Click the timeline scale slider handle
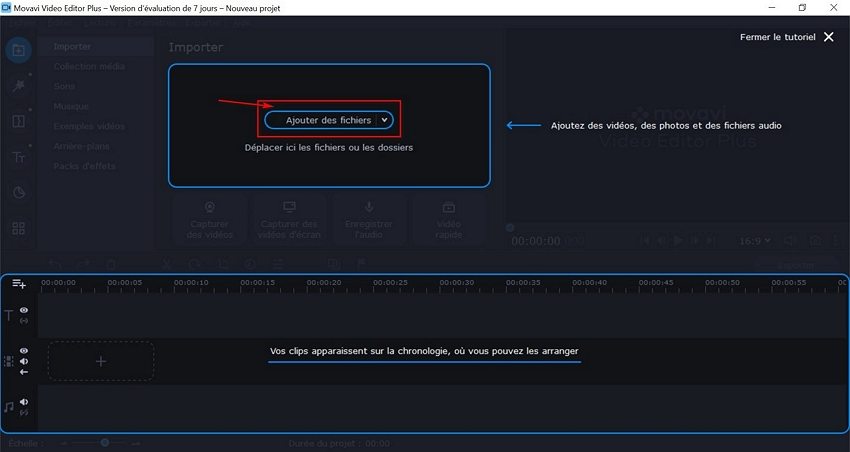Image resolution: width=850 pixels, height=452 pixels. [x=105, y=443]
